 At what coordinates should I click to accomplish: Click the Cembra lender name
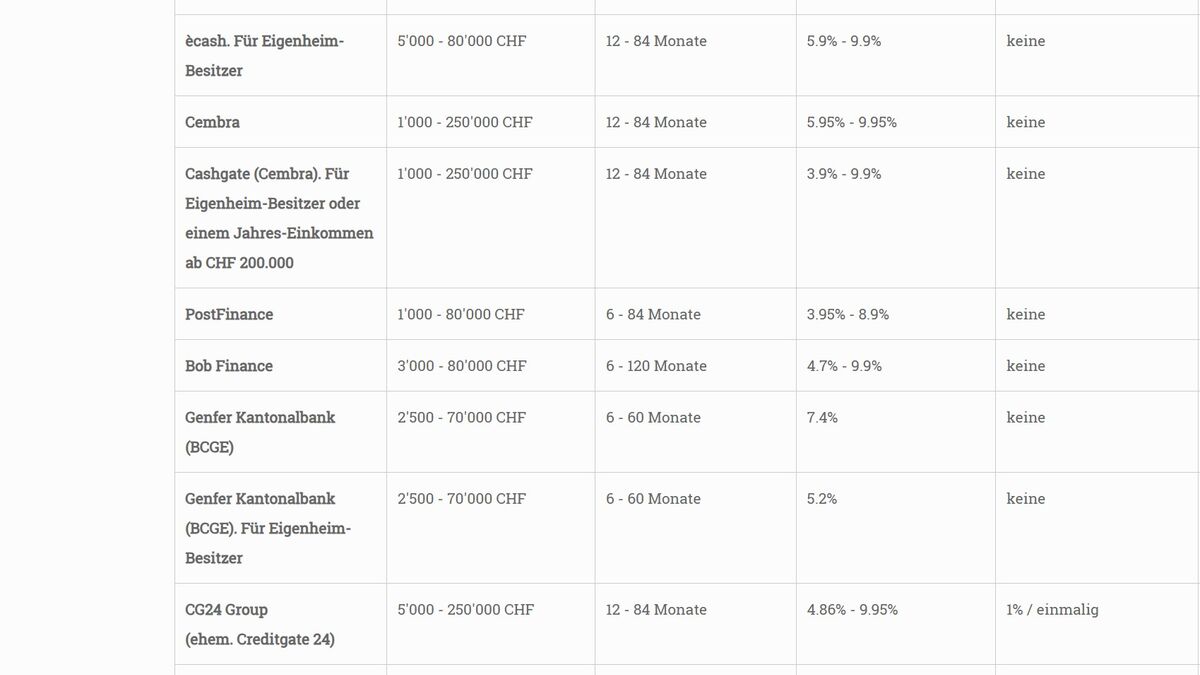coord(212,122)
